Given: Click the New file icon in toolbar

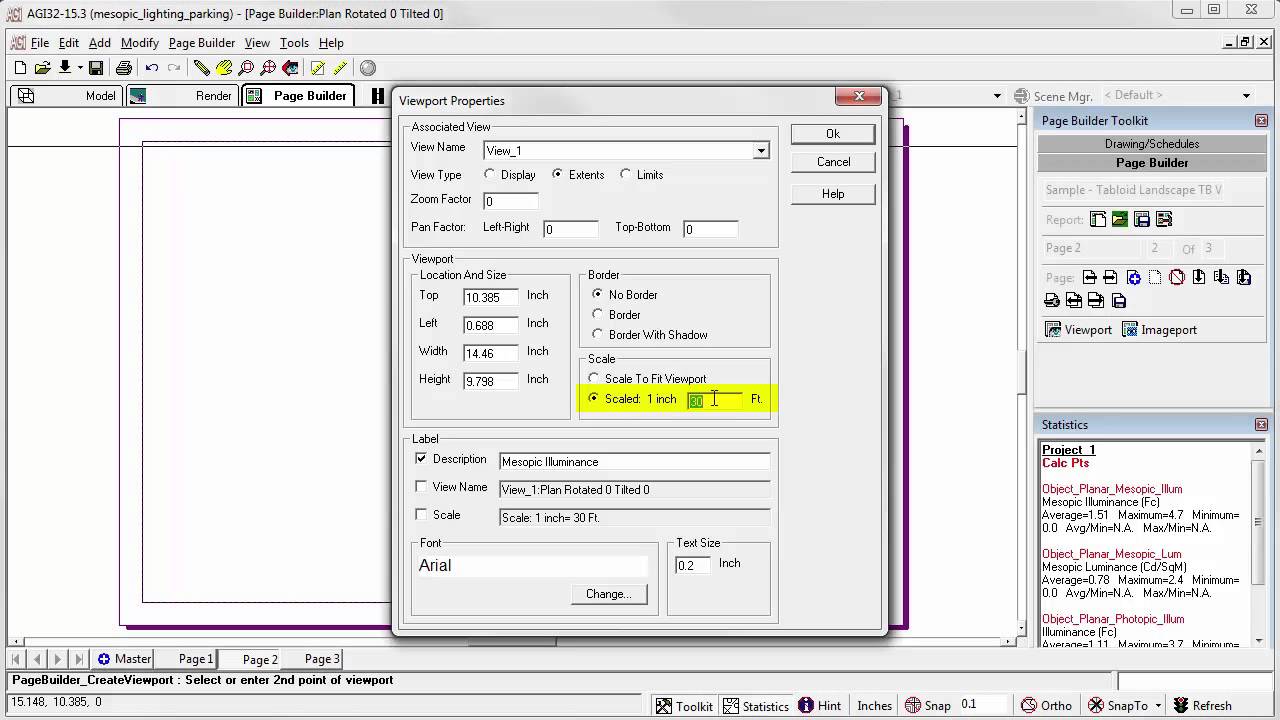Looking at the screenshot, I should (20, 68).
